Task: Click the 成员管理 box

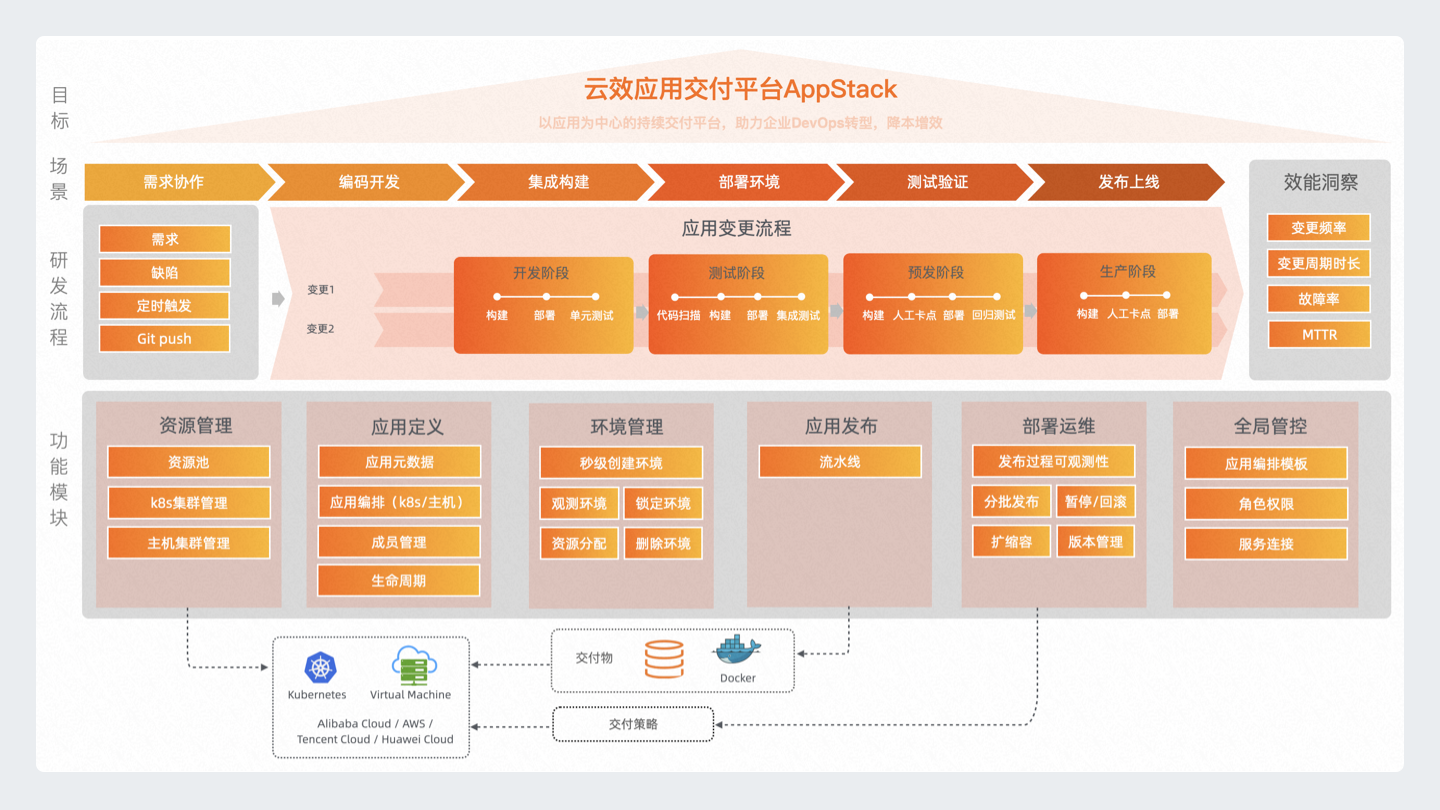Action: point(399,541)
